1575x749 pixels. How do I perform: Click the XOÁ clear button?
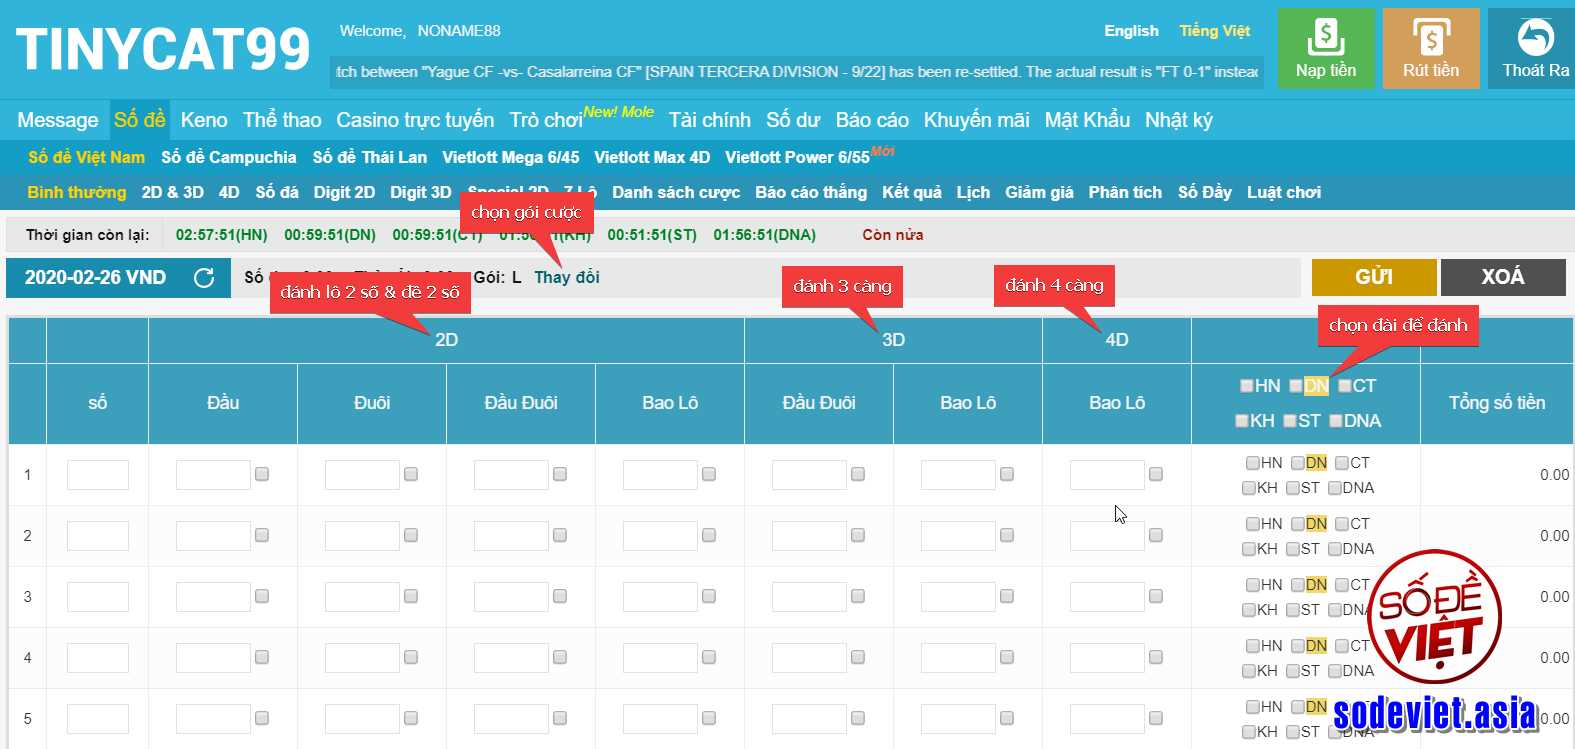tap(1503, 277)
